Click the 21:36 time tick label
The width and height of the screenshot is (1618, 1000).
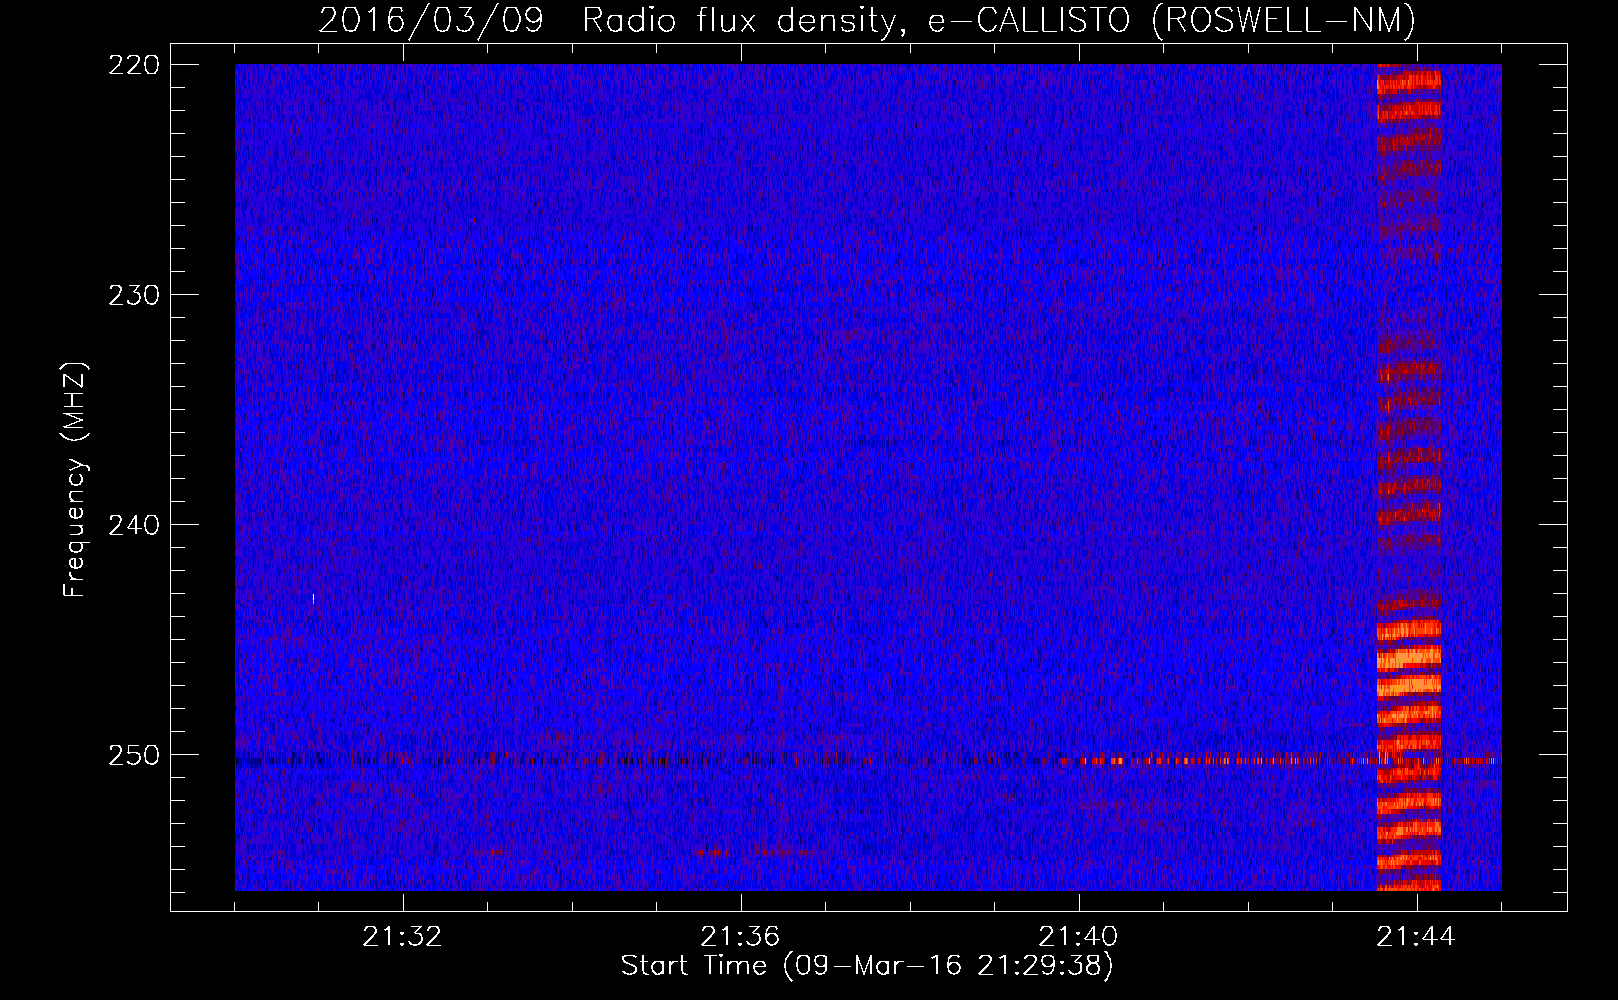coord(740,937)
